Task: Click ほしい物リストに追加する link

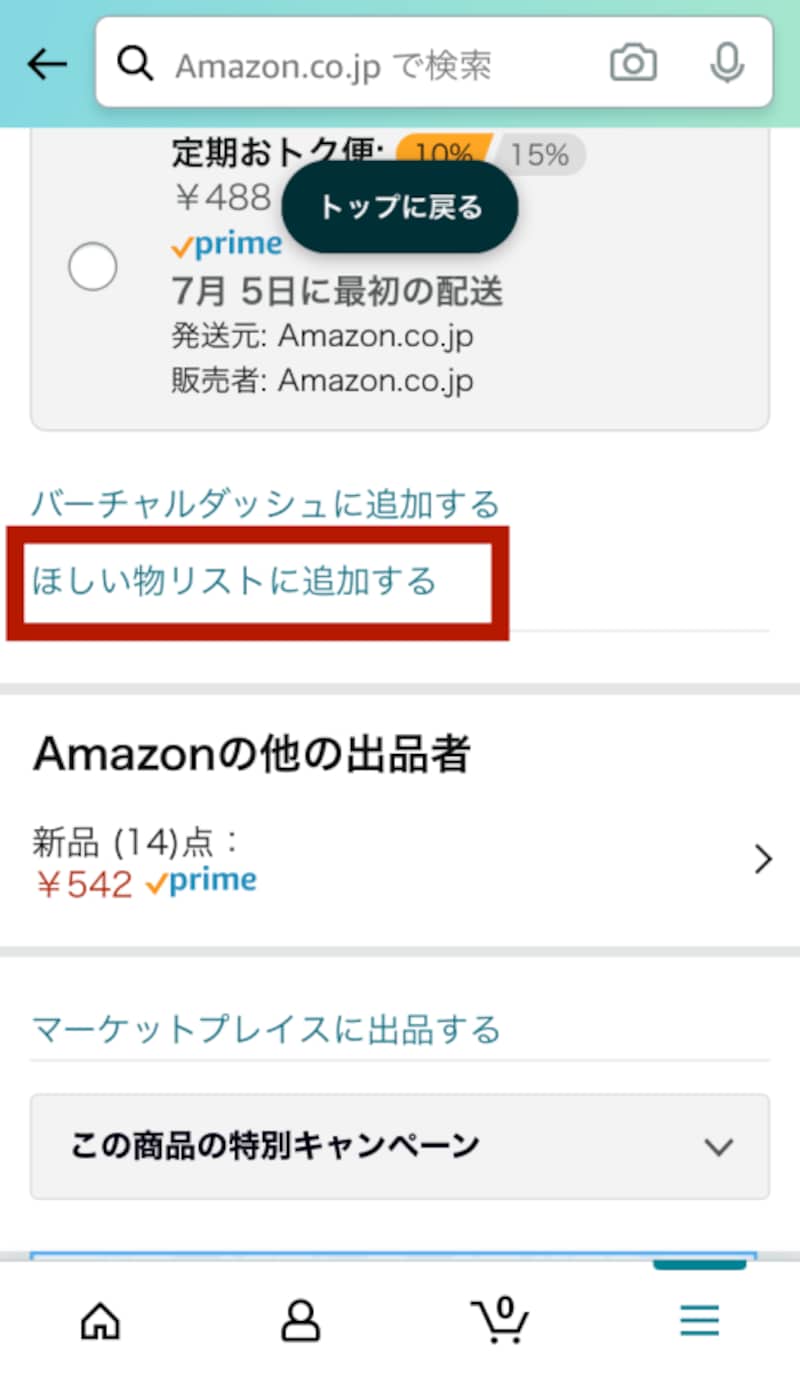Action: (x=234, y=581)
